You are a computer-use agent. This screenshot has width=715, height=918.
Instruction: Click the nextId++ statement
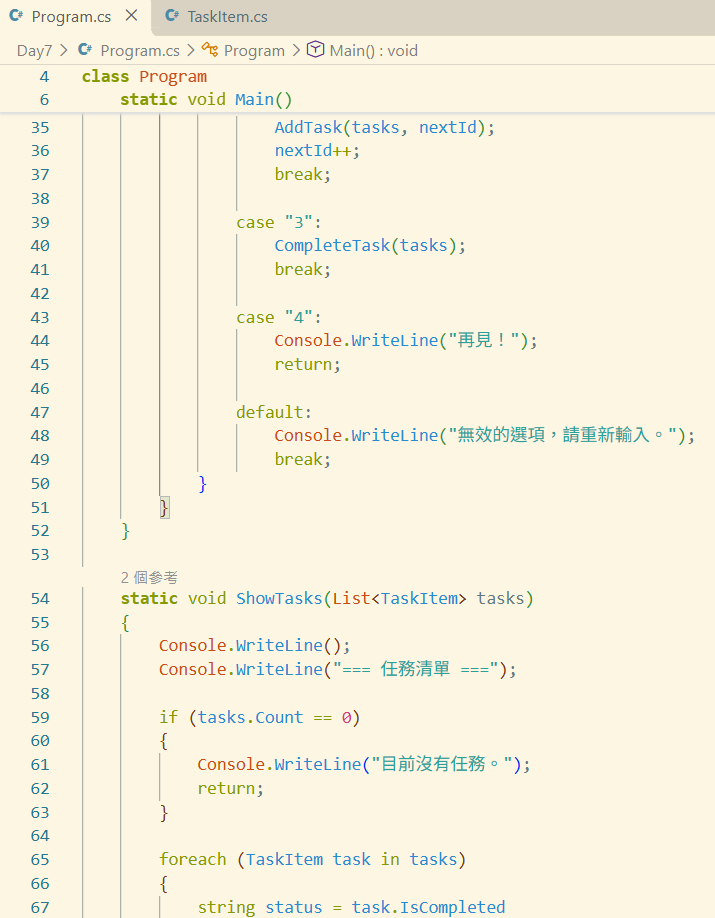[317, 151]
